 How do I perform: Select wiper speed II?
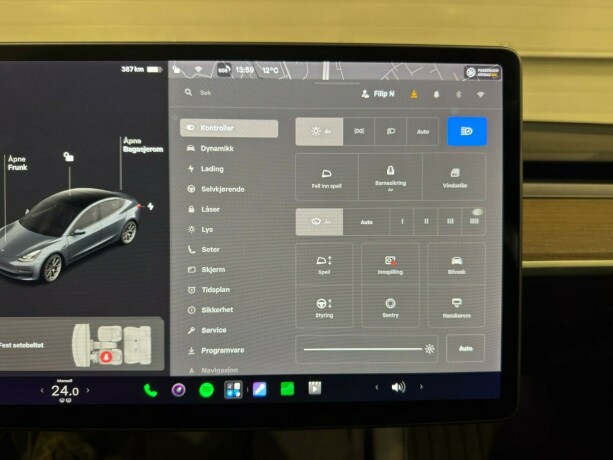[426, 222]
